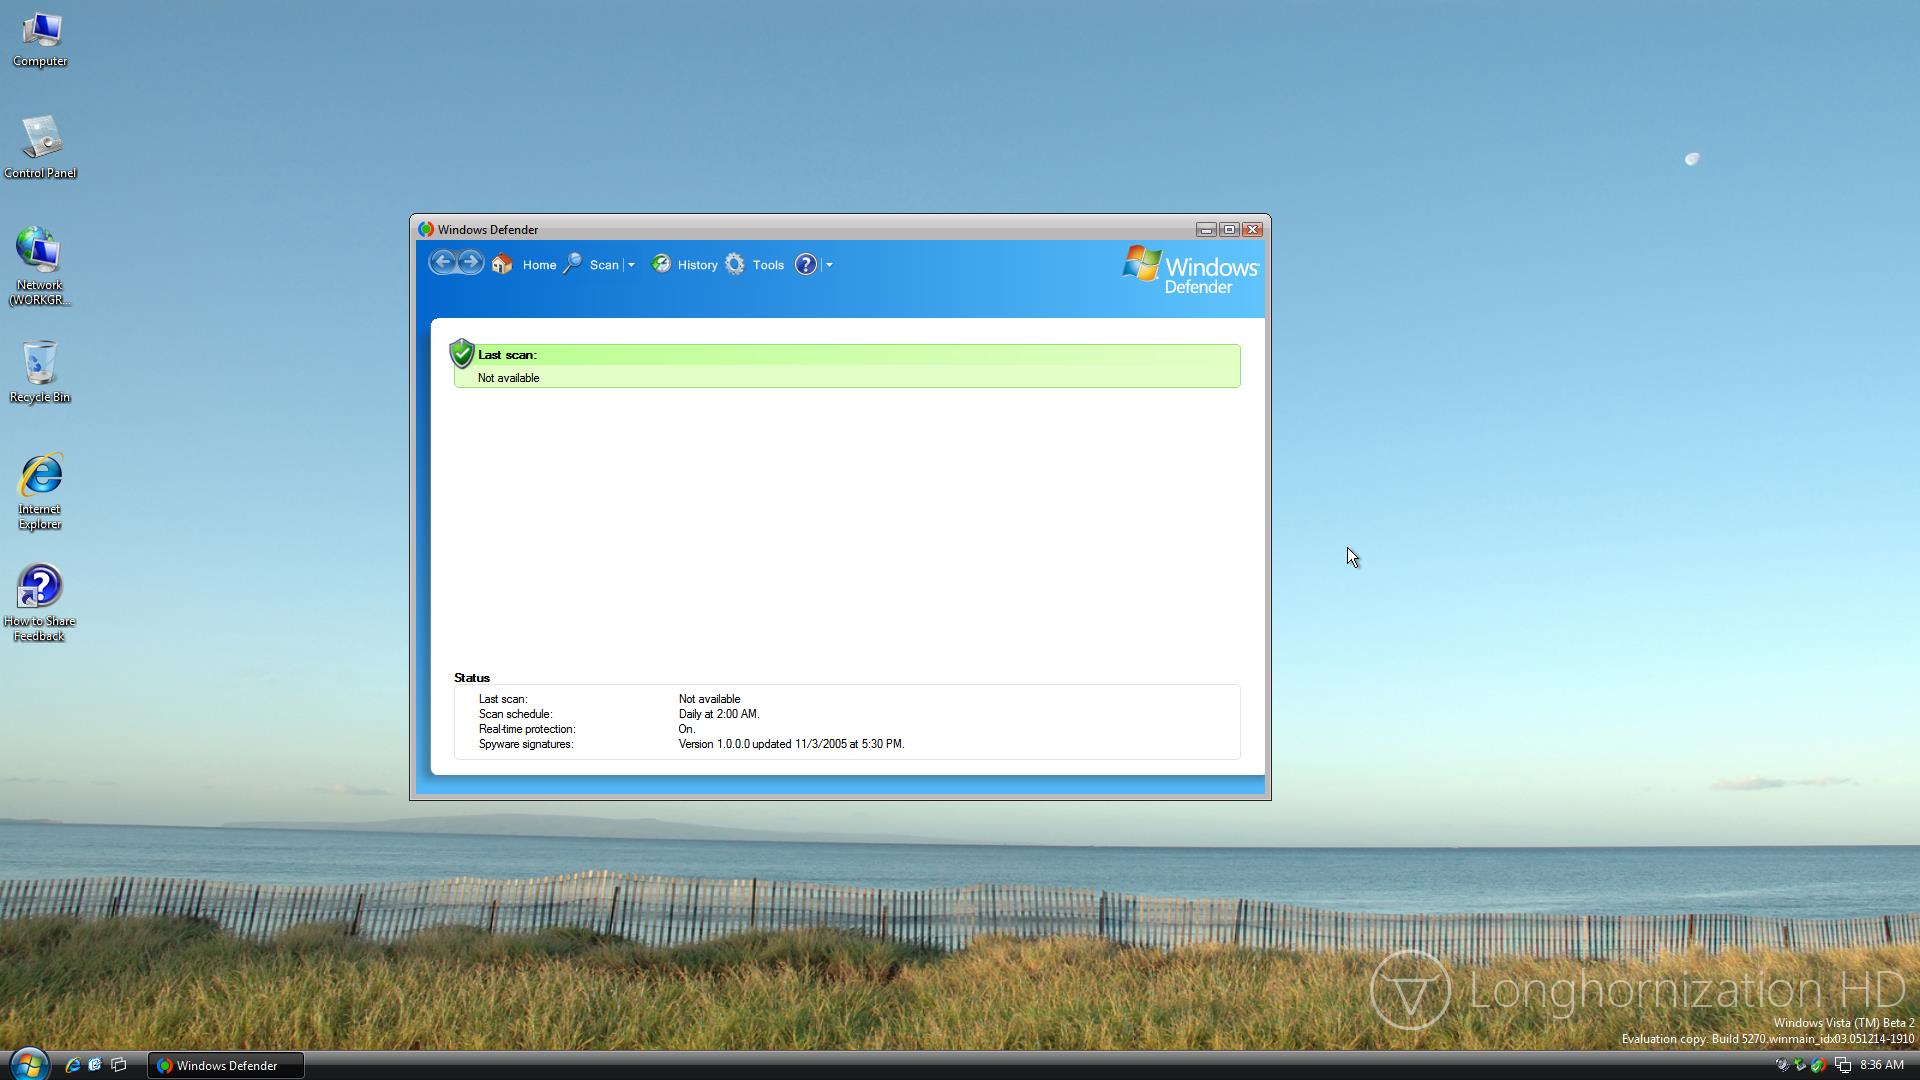Expand the Help options dropdown arrow
The width and height of the screenshot is (1920, 1080).
click(829, 266)
